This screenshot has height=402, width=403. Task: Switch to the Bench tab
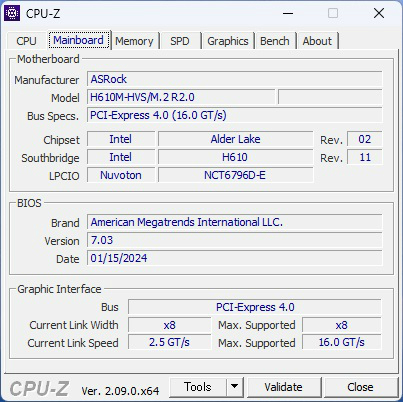click(275, 41)
